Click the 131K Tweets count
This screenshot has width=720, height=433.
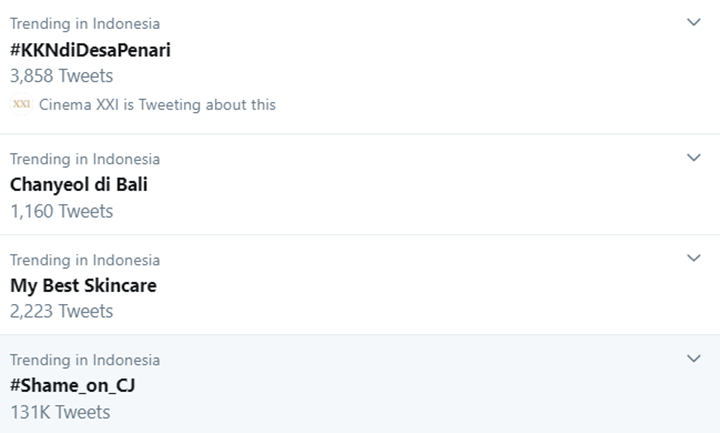(60, 412)
